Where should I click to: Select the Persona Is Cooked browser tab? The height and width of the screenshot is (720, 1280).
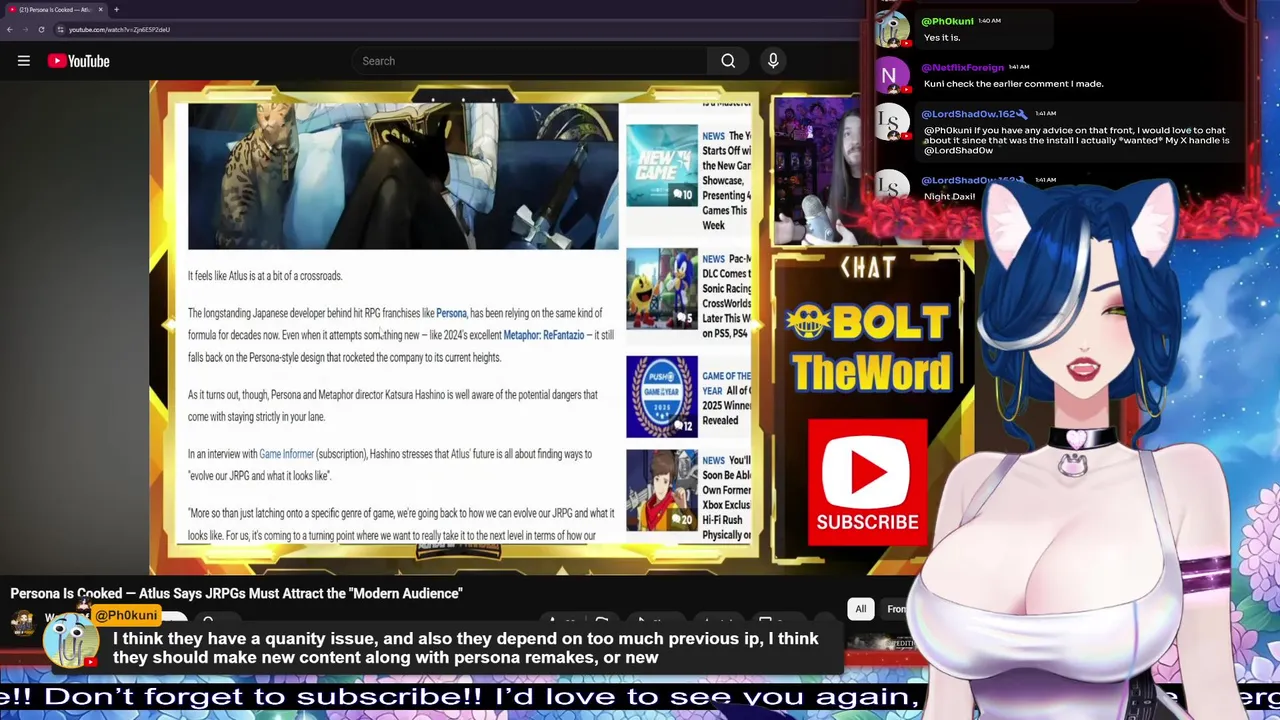(56, 9)
